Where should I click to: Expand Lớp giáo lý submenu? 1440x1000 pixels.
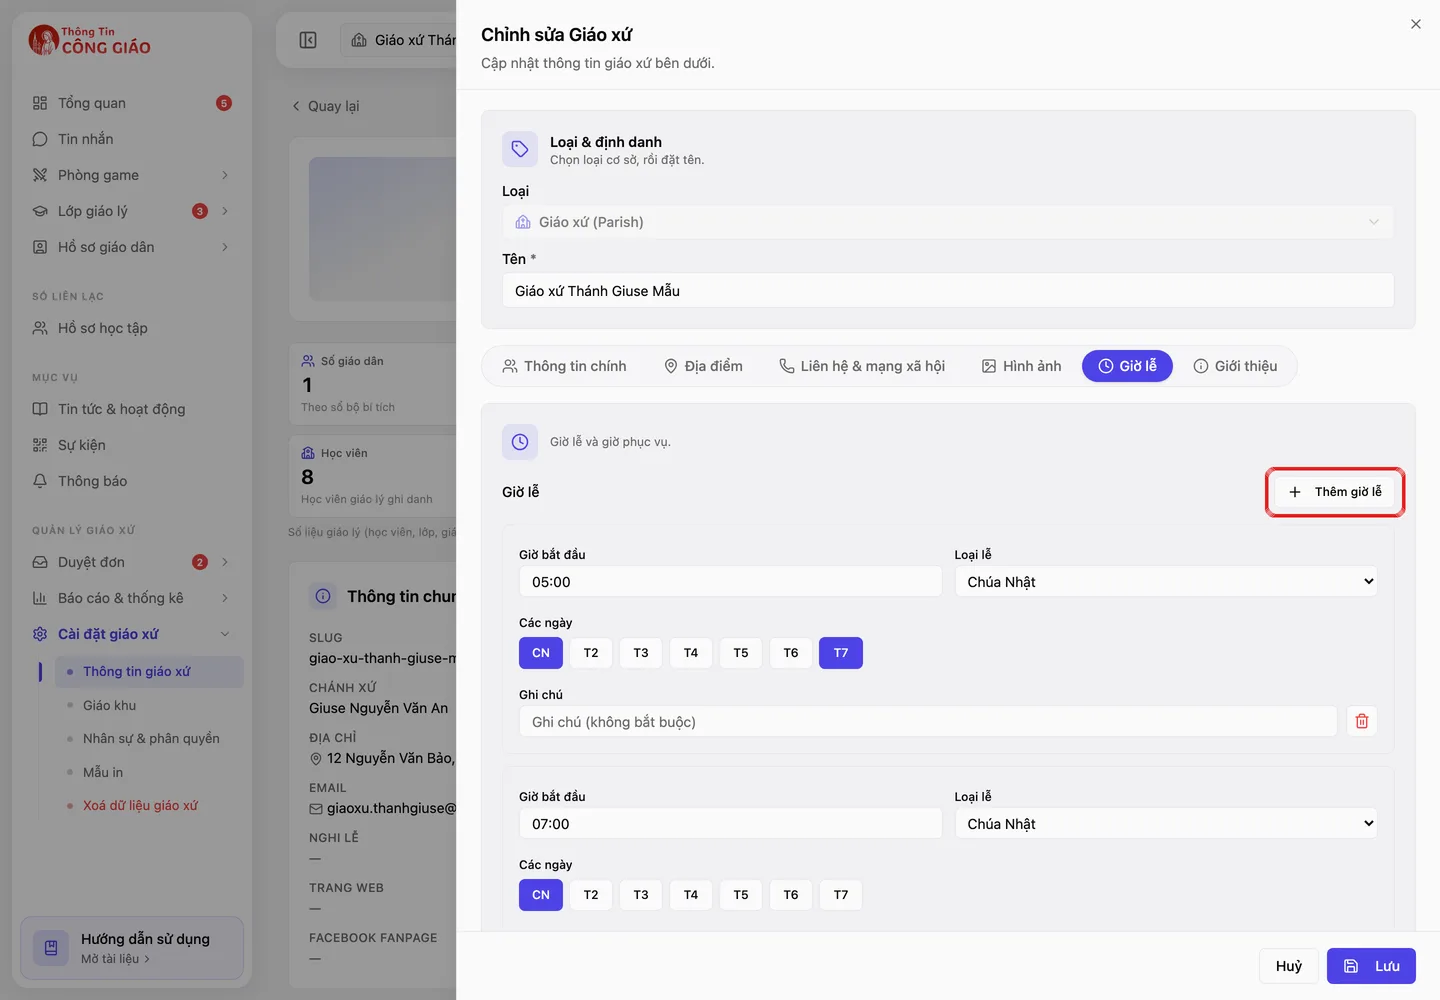(x=225, y=211)
